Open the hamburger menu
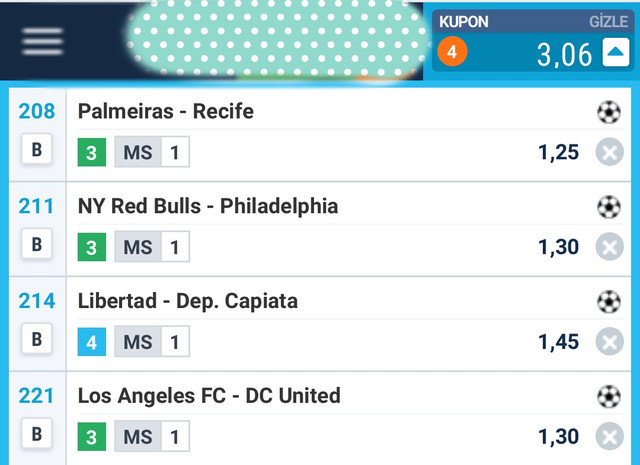The image size is (640, 465). (42, 41)
